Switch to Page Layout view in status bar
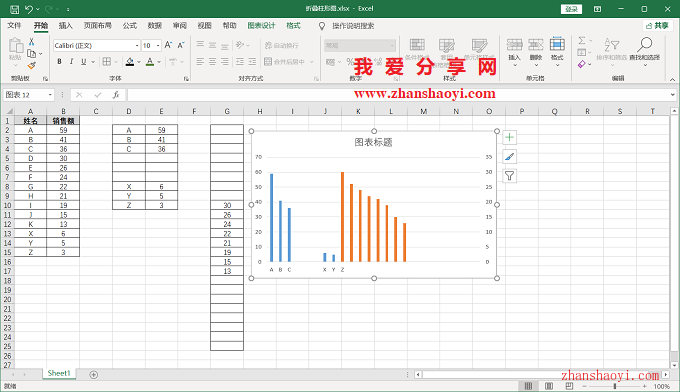Viewport: 680px width, 392px height. click(x=549, y=386)
